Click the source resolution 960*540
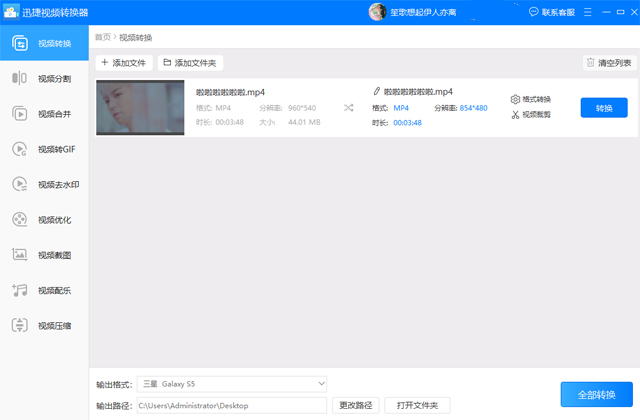 pyautogui.click(x=302, y=108)
